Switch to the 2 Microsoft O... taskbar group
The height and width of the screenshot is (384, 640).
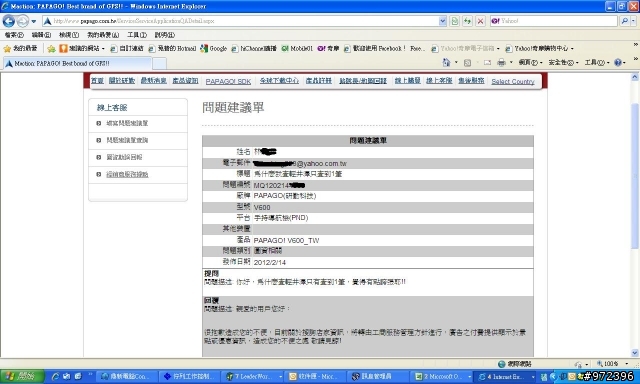point(442,377)
